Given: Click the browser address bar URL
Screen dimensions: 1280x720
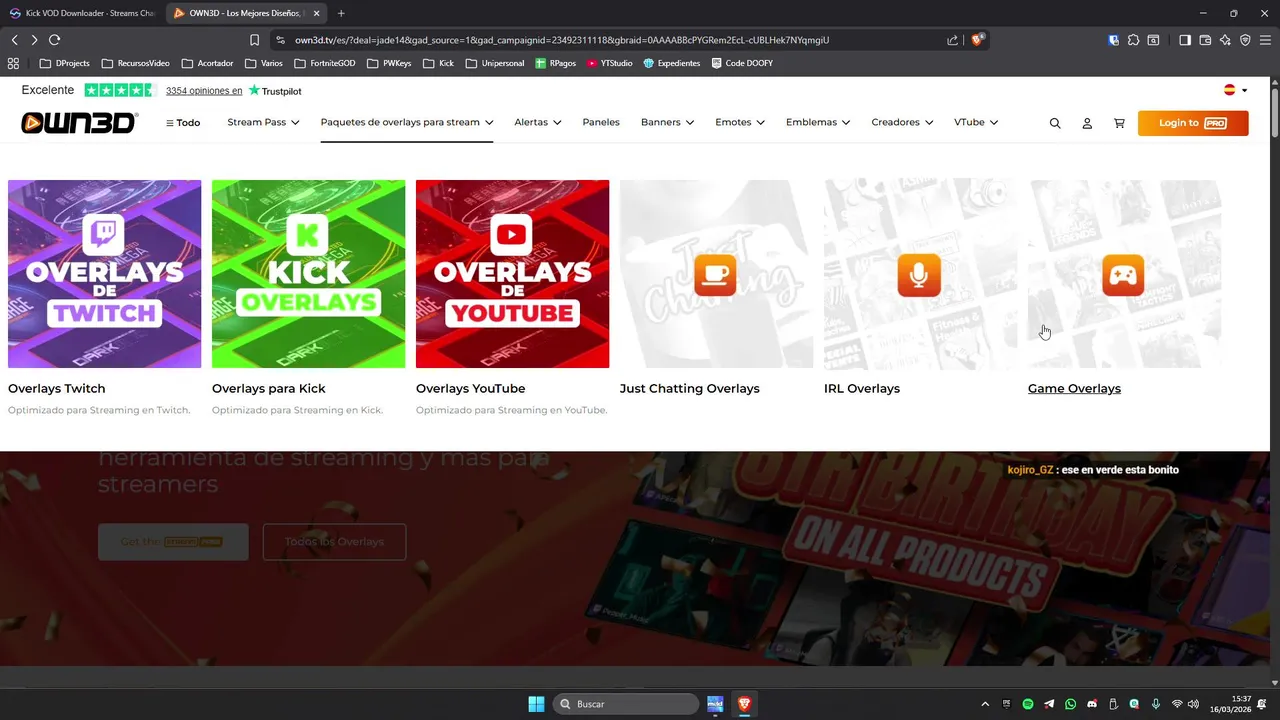Looking at the screenshot, I should click(x=562, y=40).
